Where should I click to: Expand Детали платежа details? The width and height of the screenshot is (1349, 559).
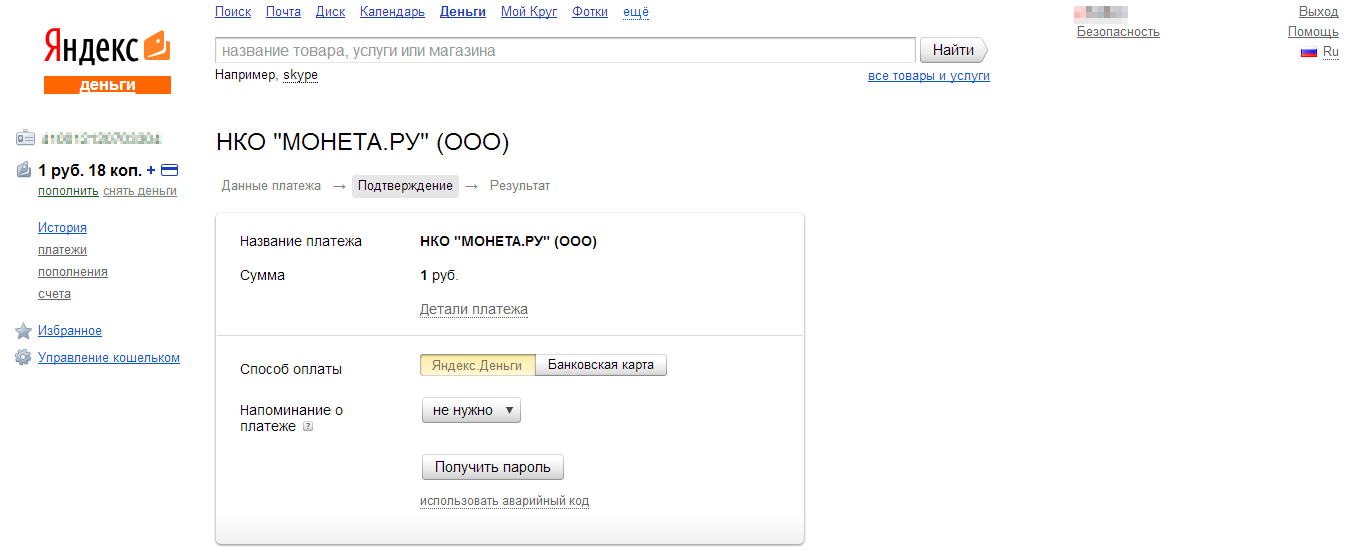tap(474, 309)
